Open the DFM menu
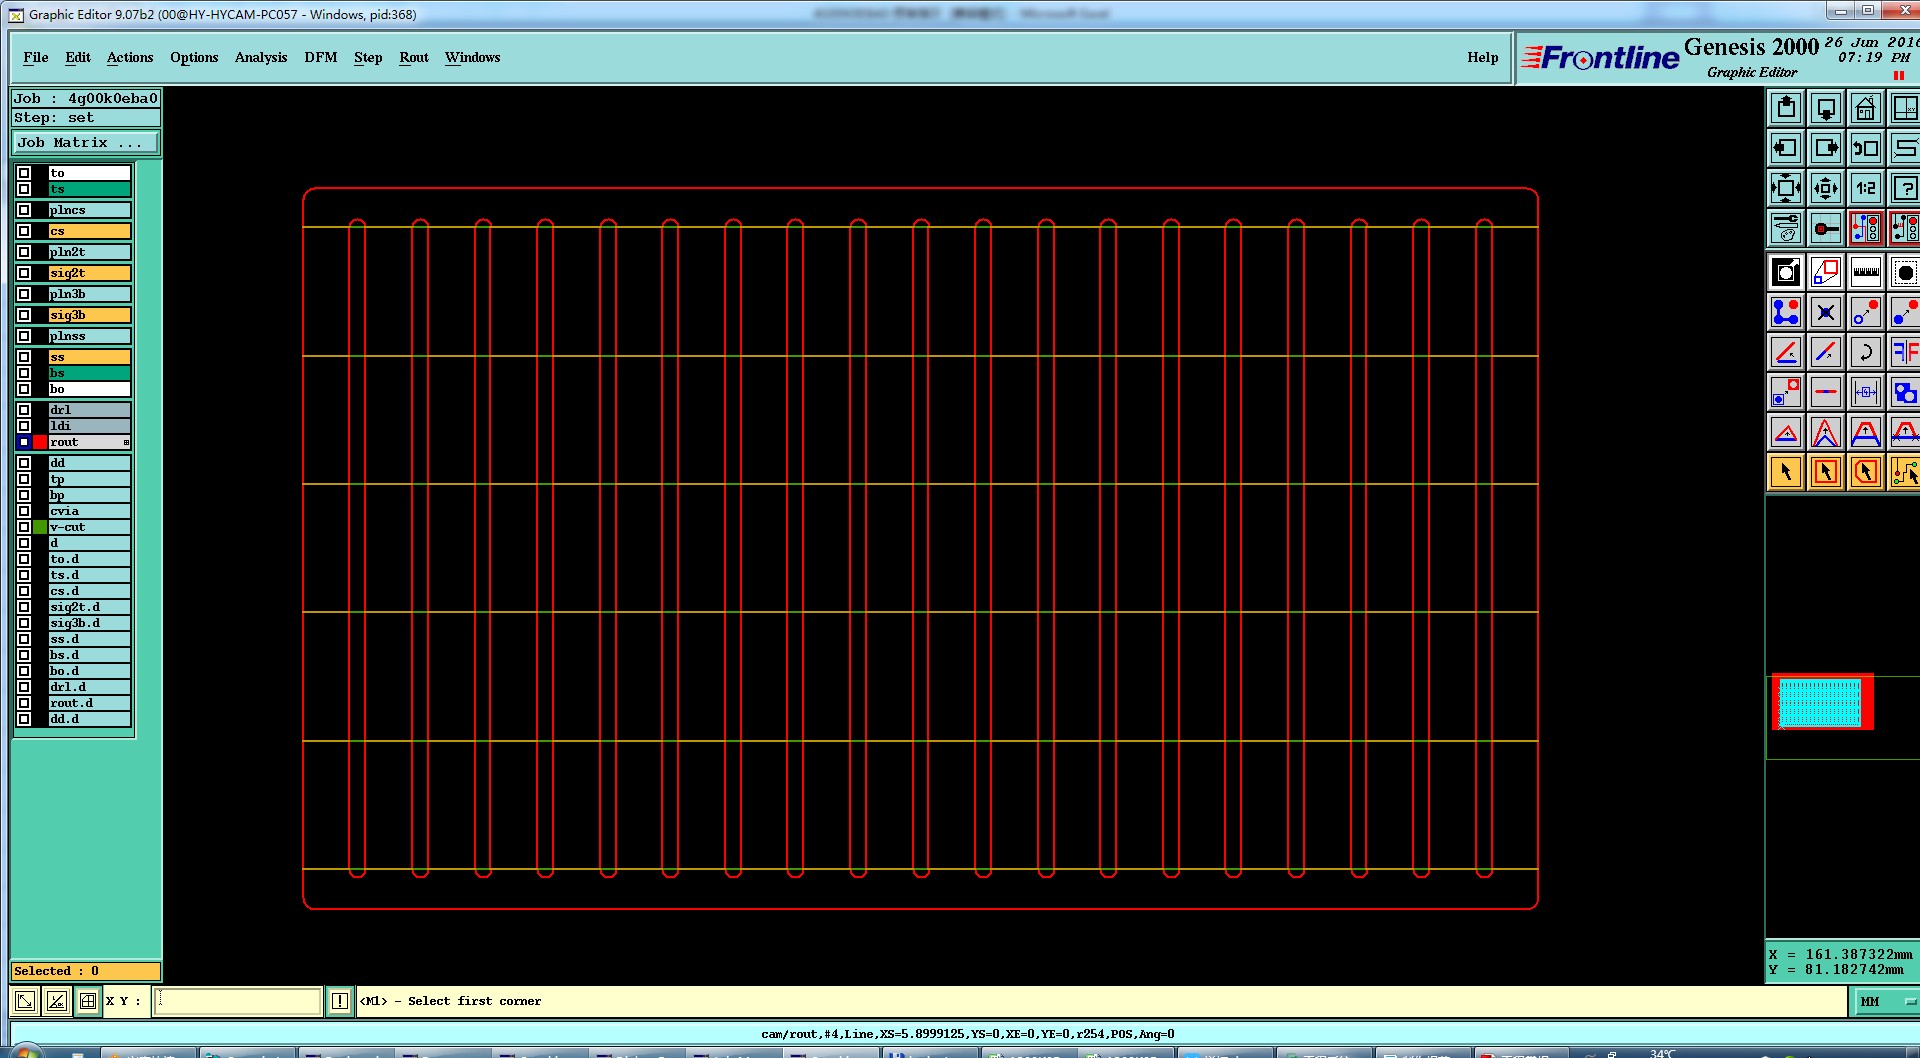This screenshot has height=1058, width=1920. (321, 57)
